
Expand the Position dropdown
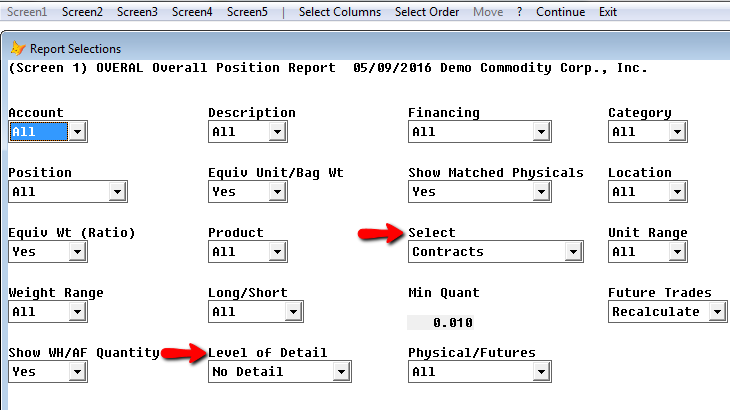click(x=117, y=192)
